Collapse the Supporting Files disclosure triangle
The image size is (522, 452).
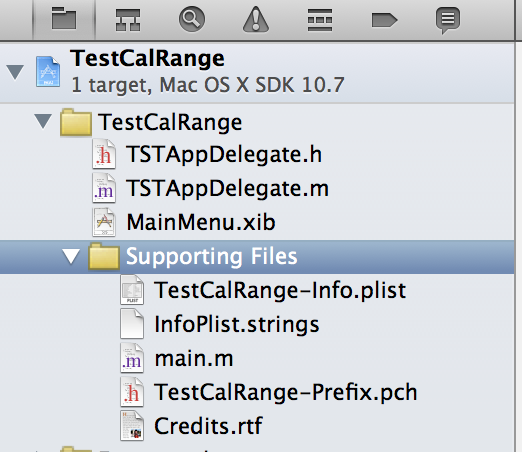point(71,257)
